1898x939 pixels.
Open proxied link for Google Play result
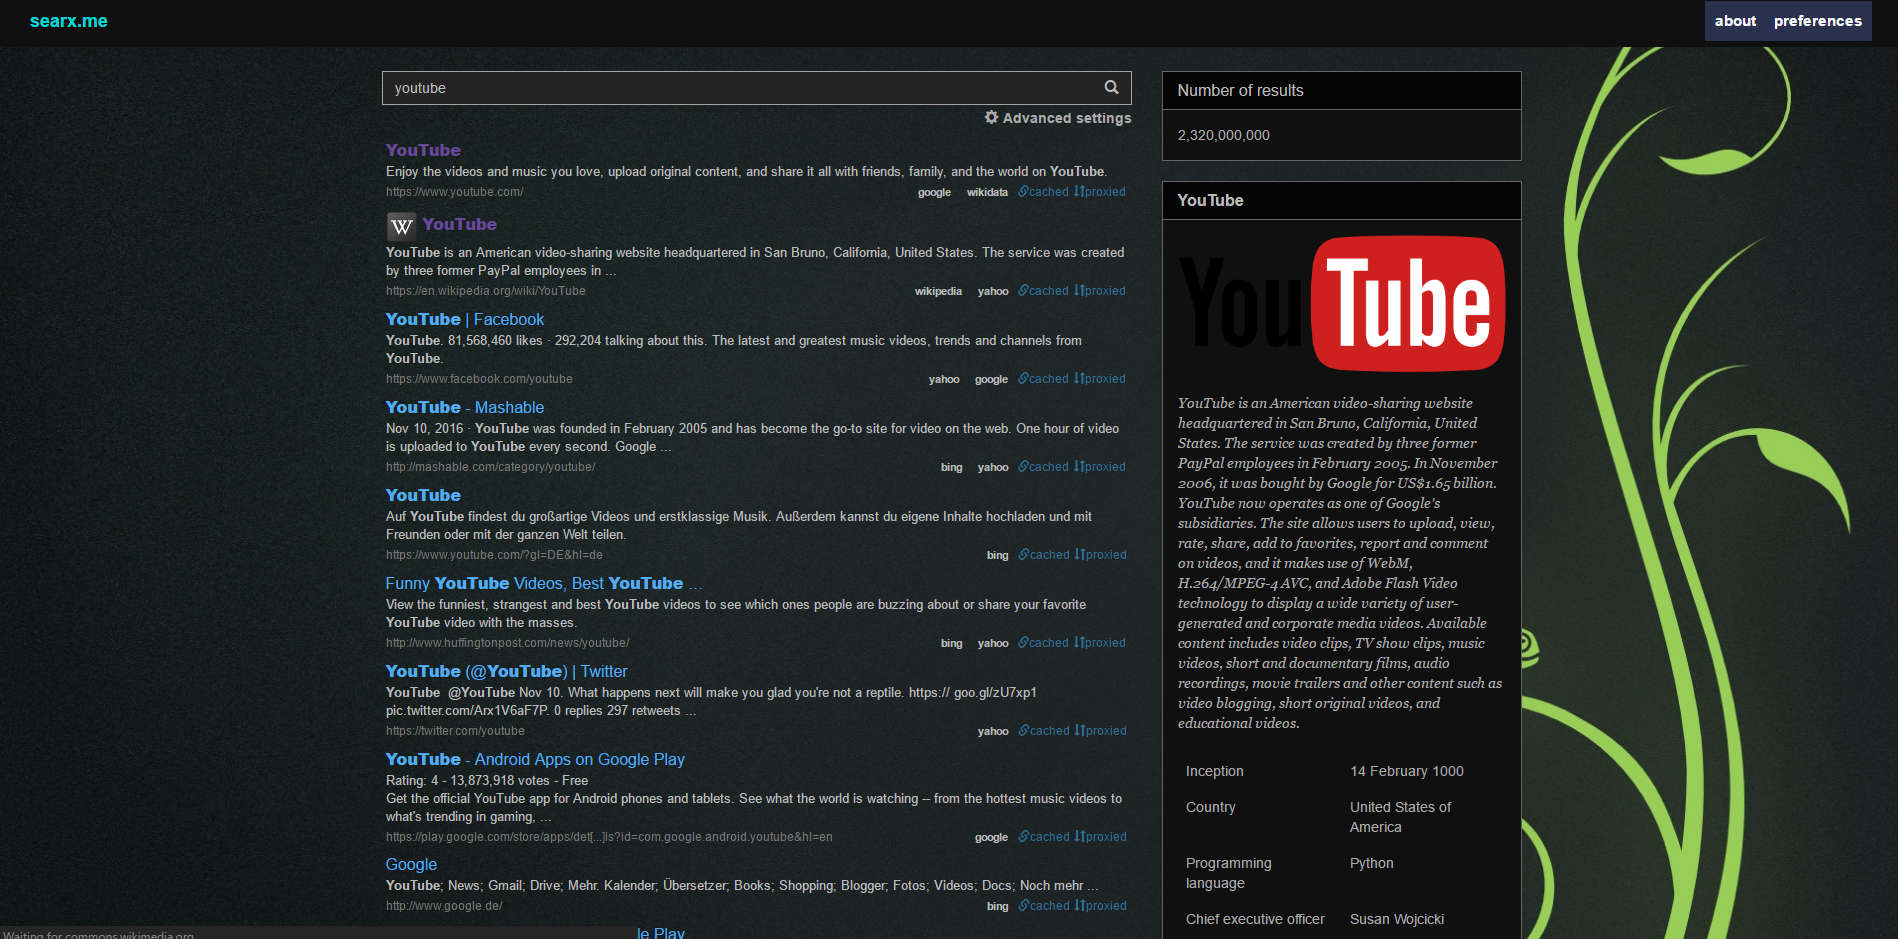(x=1101, y=837)
